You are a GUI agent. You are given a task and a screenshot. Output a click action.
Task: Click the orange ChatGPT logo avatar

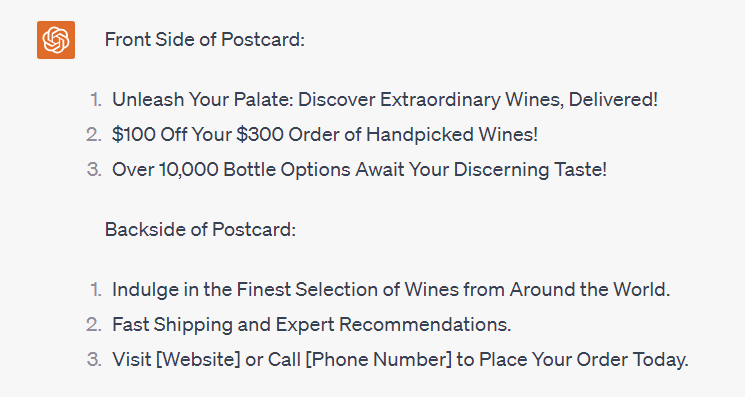click(56, 40)
